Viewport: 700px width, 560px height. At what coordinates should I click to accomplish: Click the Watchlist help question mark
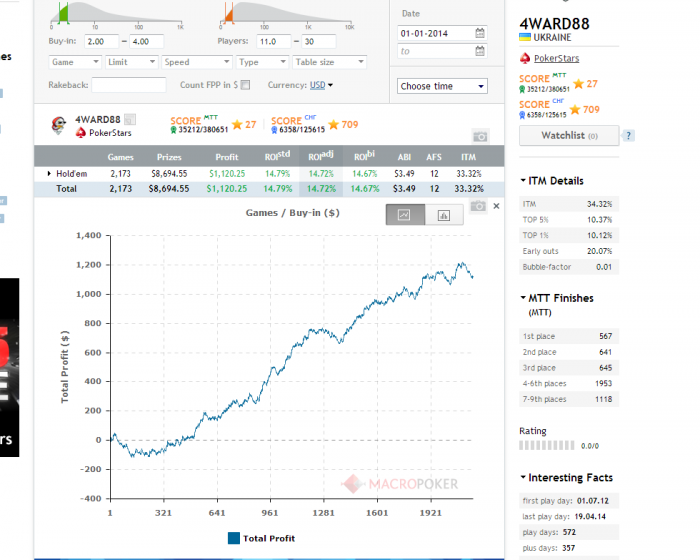629,135
